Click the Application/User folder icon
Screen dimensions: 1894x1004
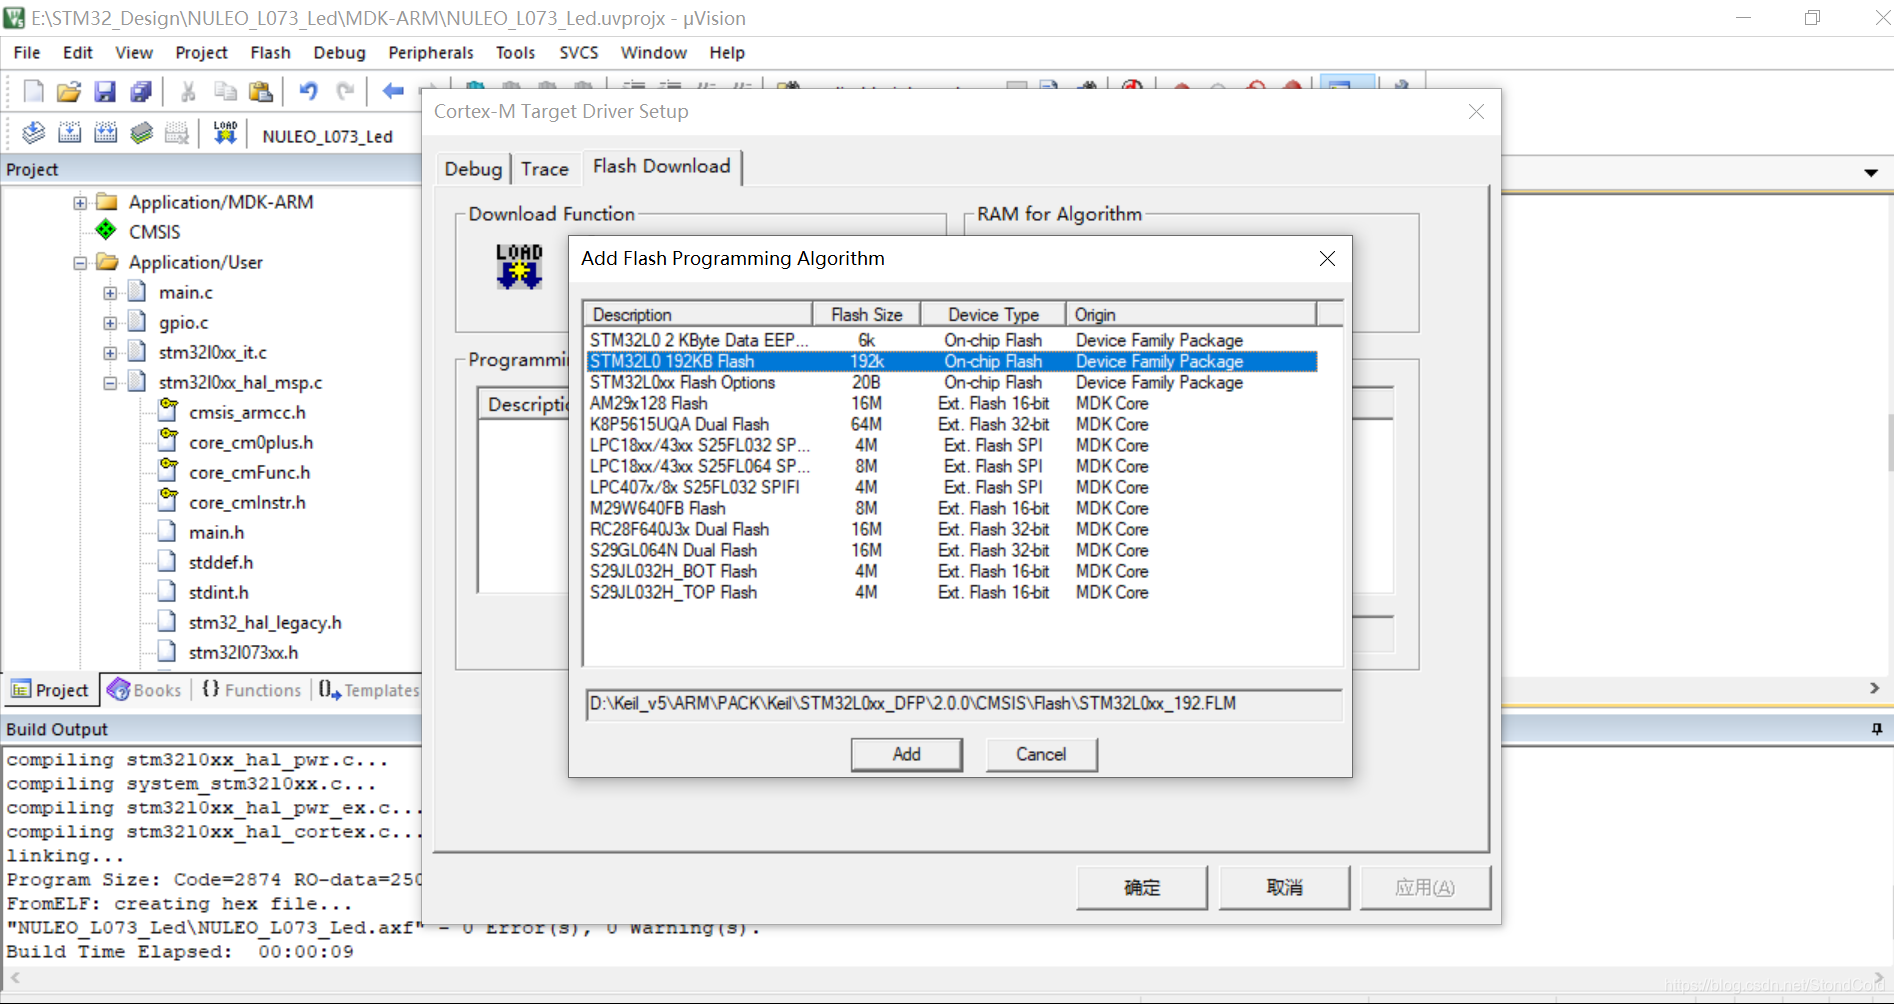107,262
